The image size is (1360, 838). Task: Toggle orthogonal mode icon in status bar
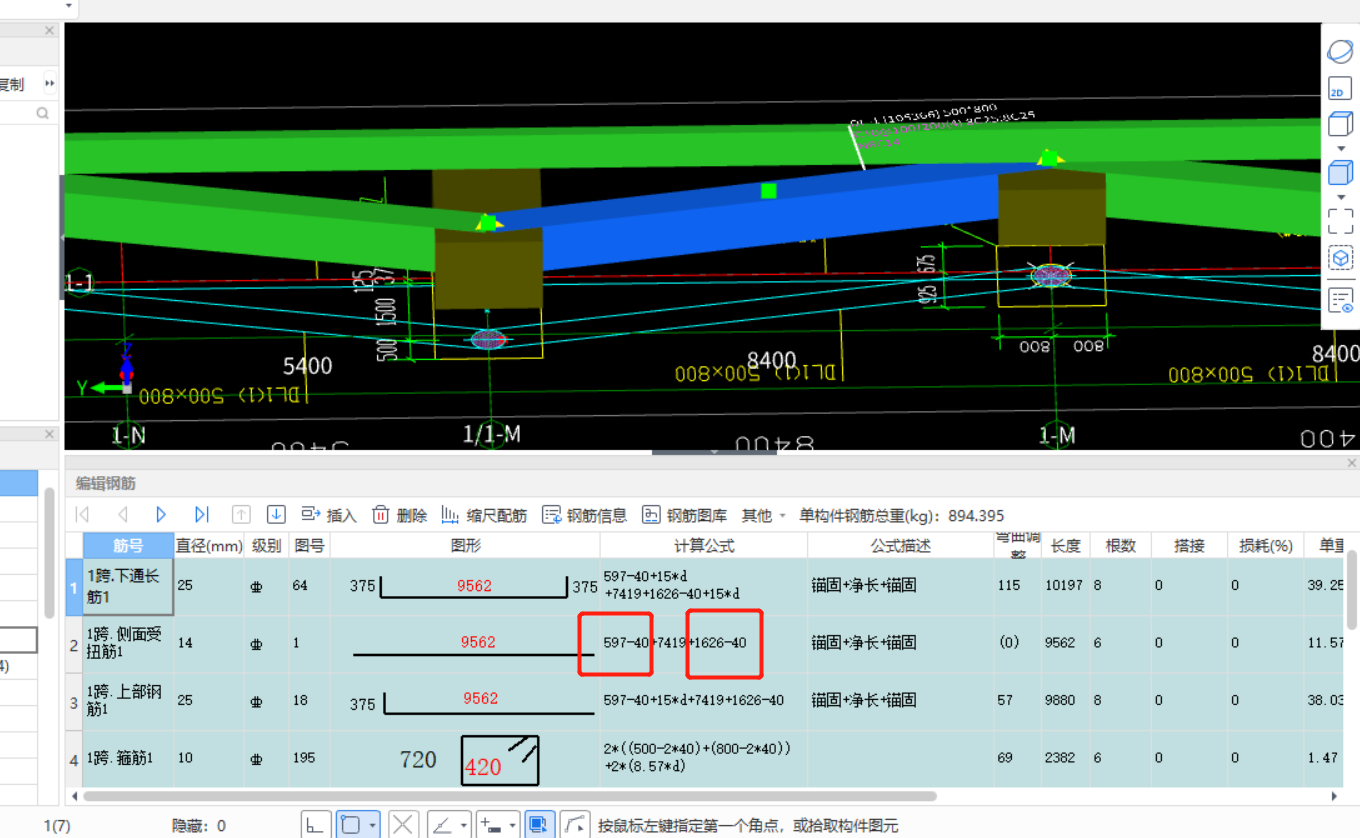(315, 825)
